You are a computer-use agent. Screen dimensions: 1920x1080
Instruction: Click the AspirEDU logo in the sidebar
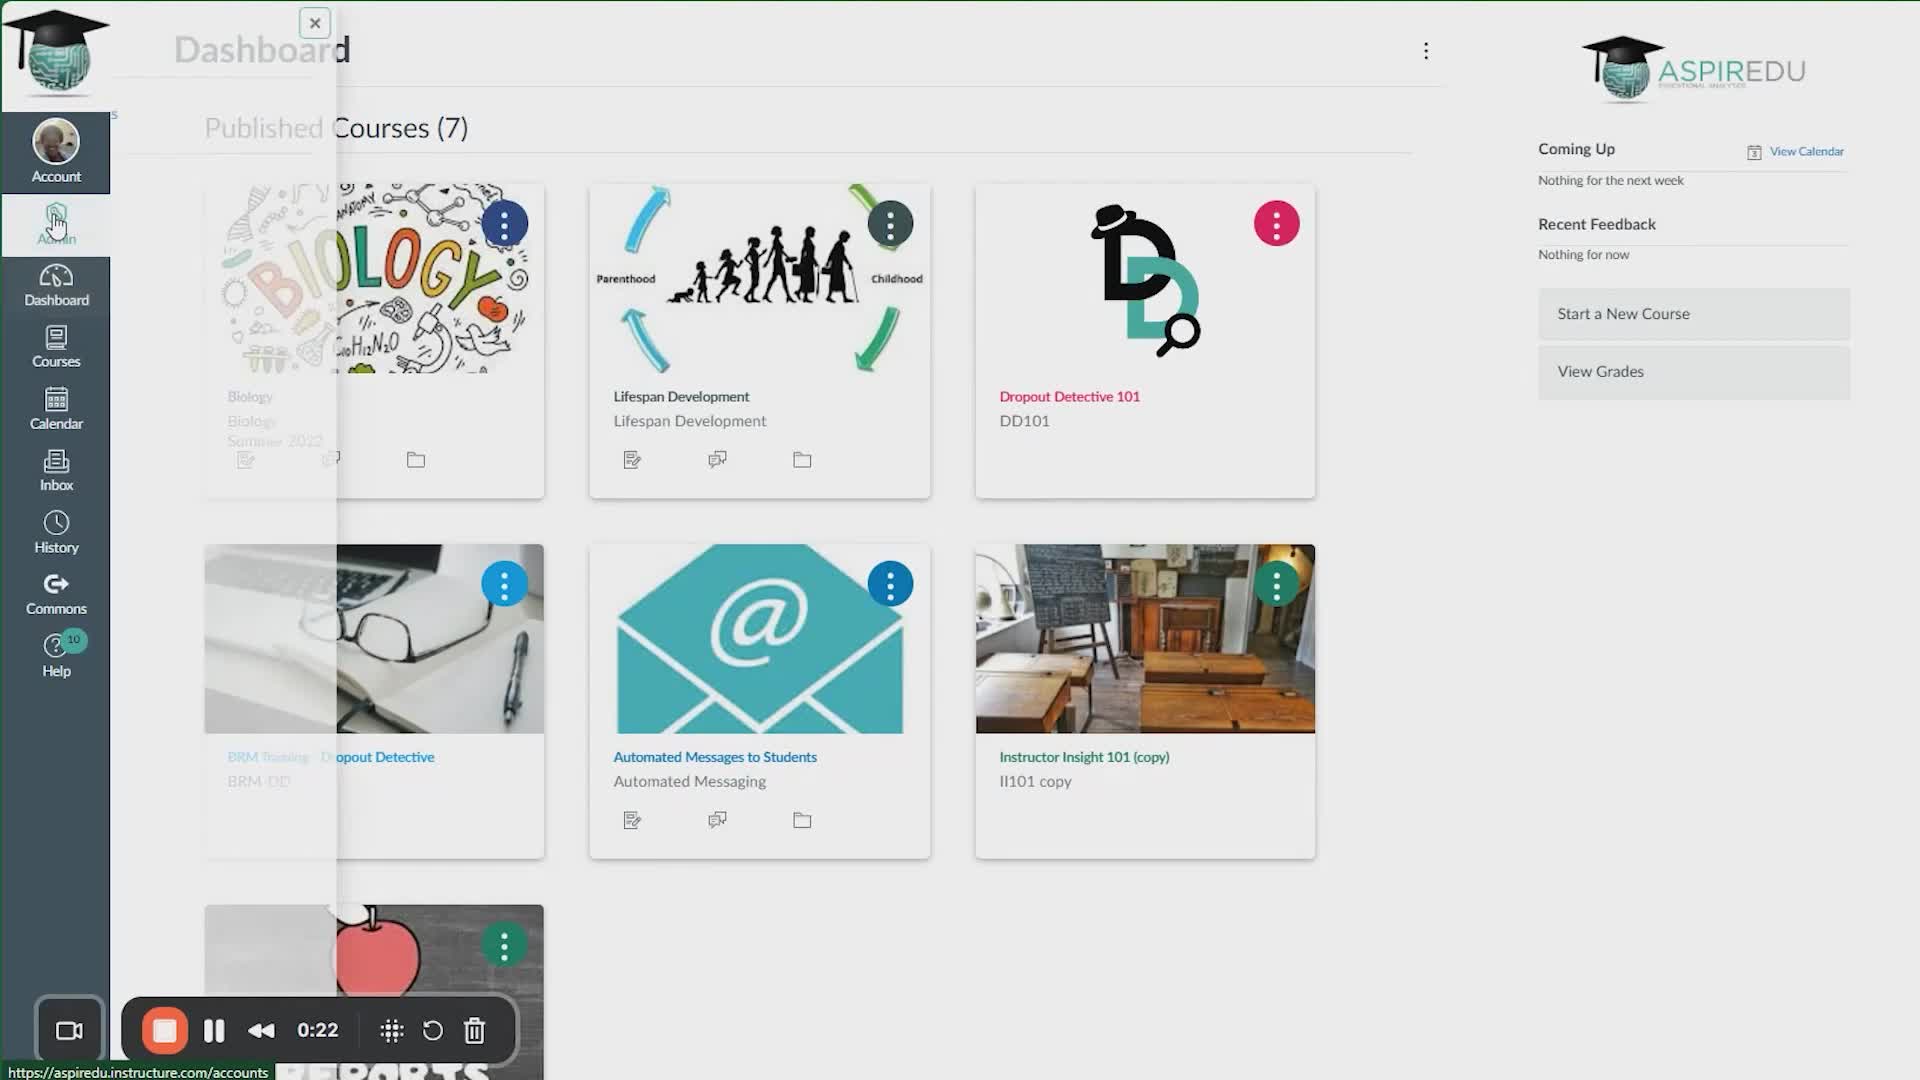[56, 52]
